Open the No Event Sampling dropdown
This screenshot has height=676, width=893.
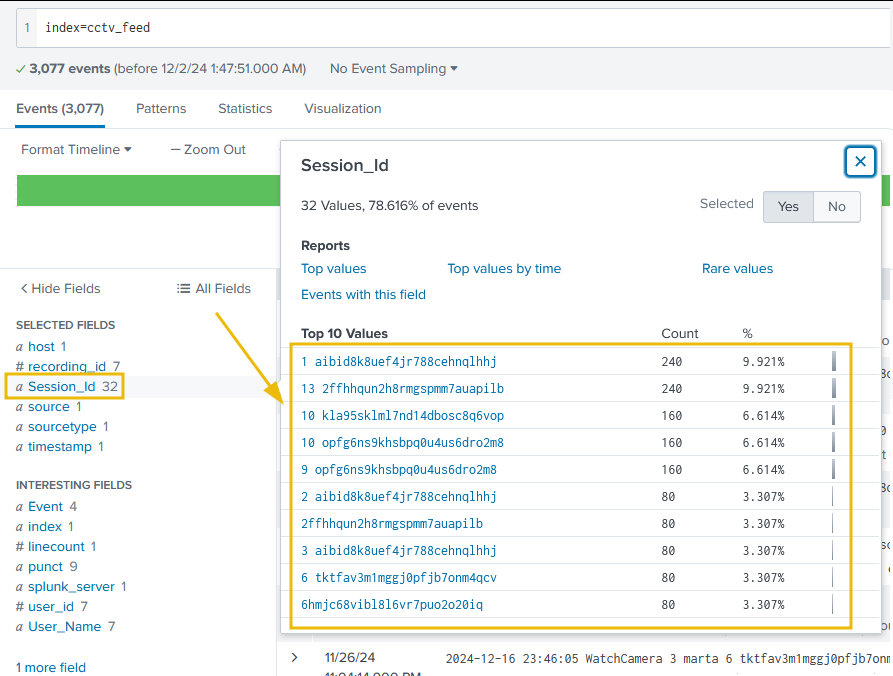point(393,69)
